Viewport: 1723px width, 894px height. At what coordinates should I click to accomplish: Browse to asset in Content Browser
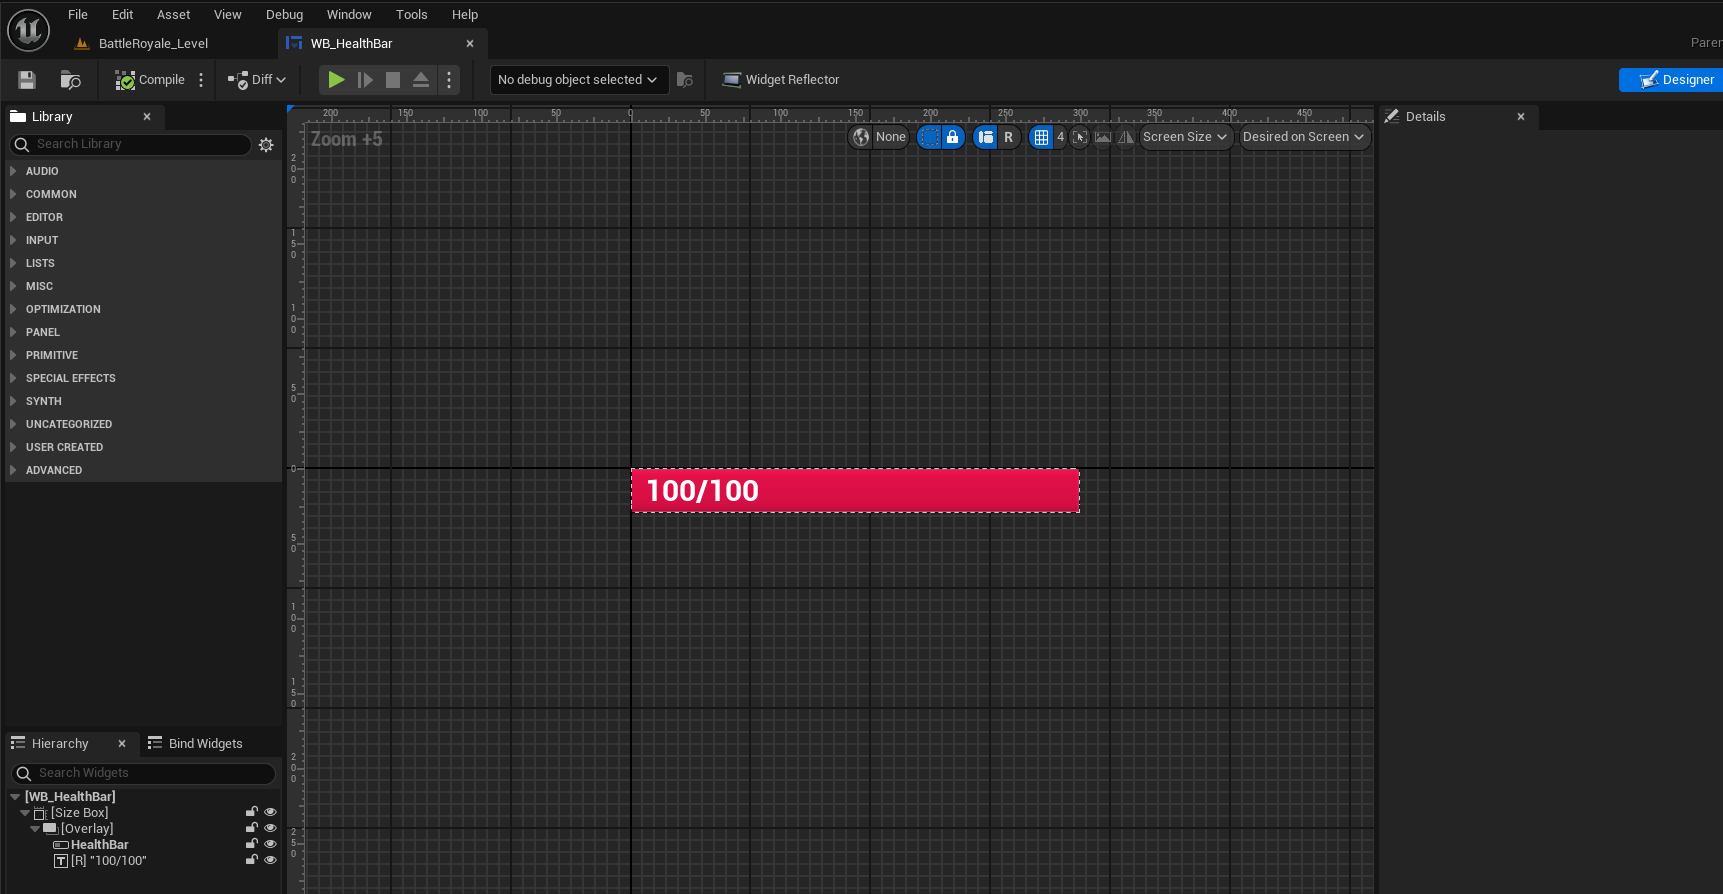click(70, 80)
